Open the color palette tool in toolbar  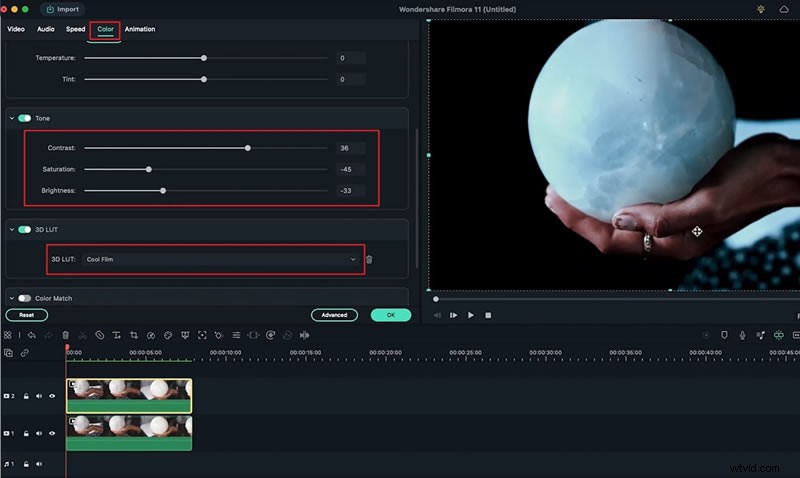click(x=168, y=335)
